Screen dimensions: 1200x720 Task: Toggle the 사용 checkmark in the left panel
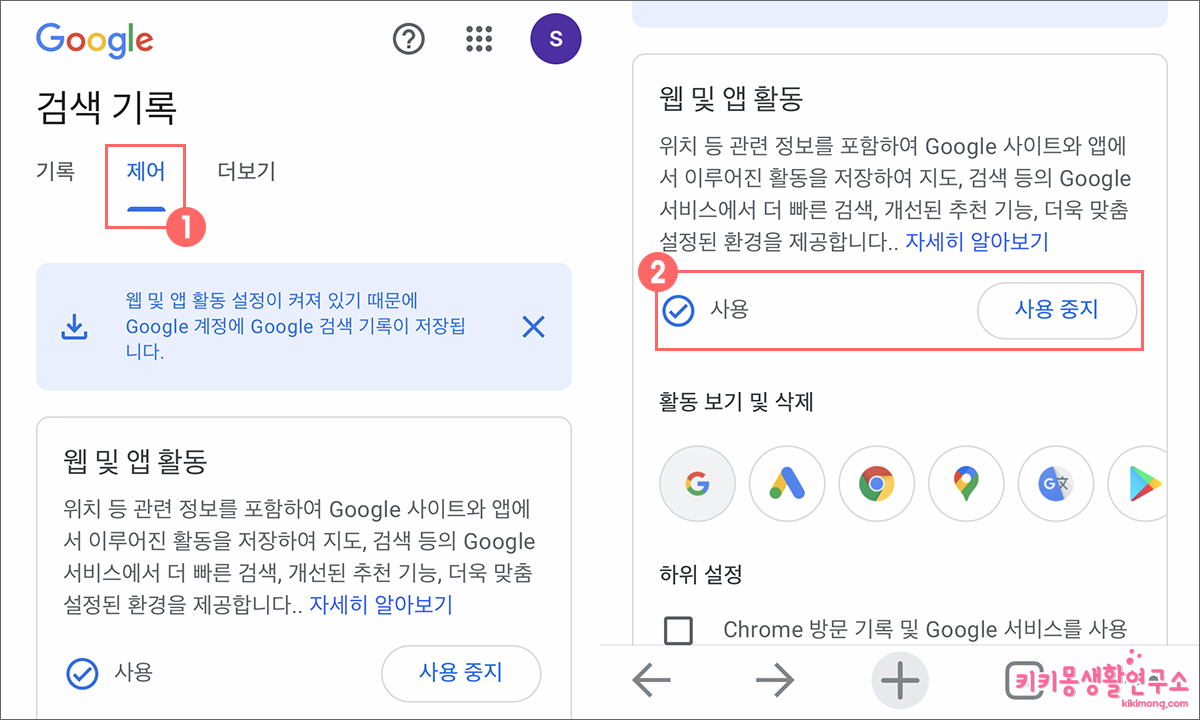tap(81, 673)
